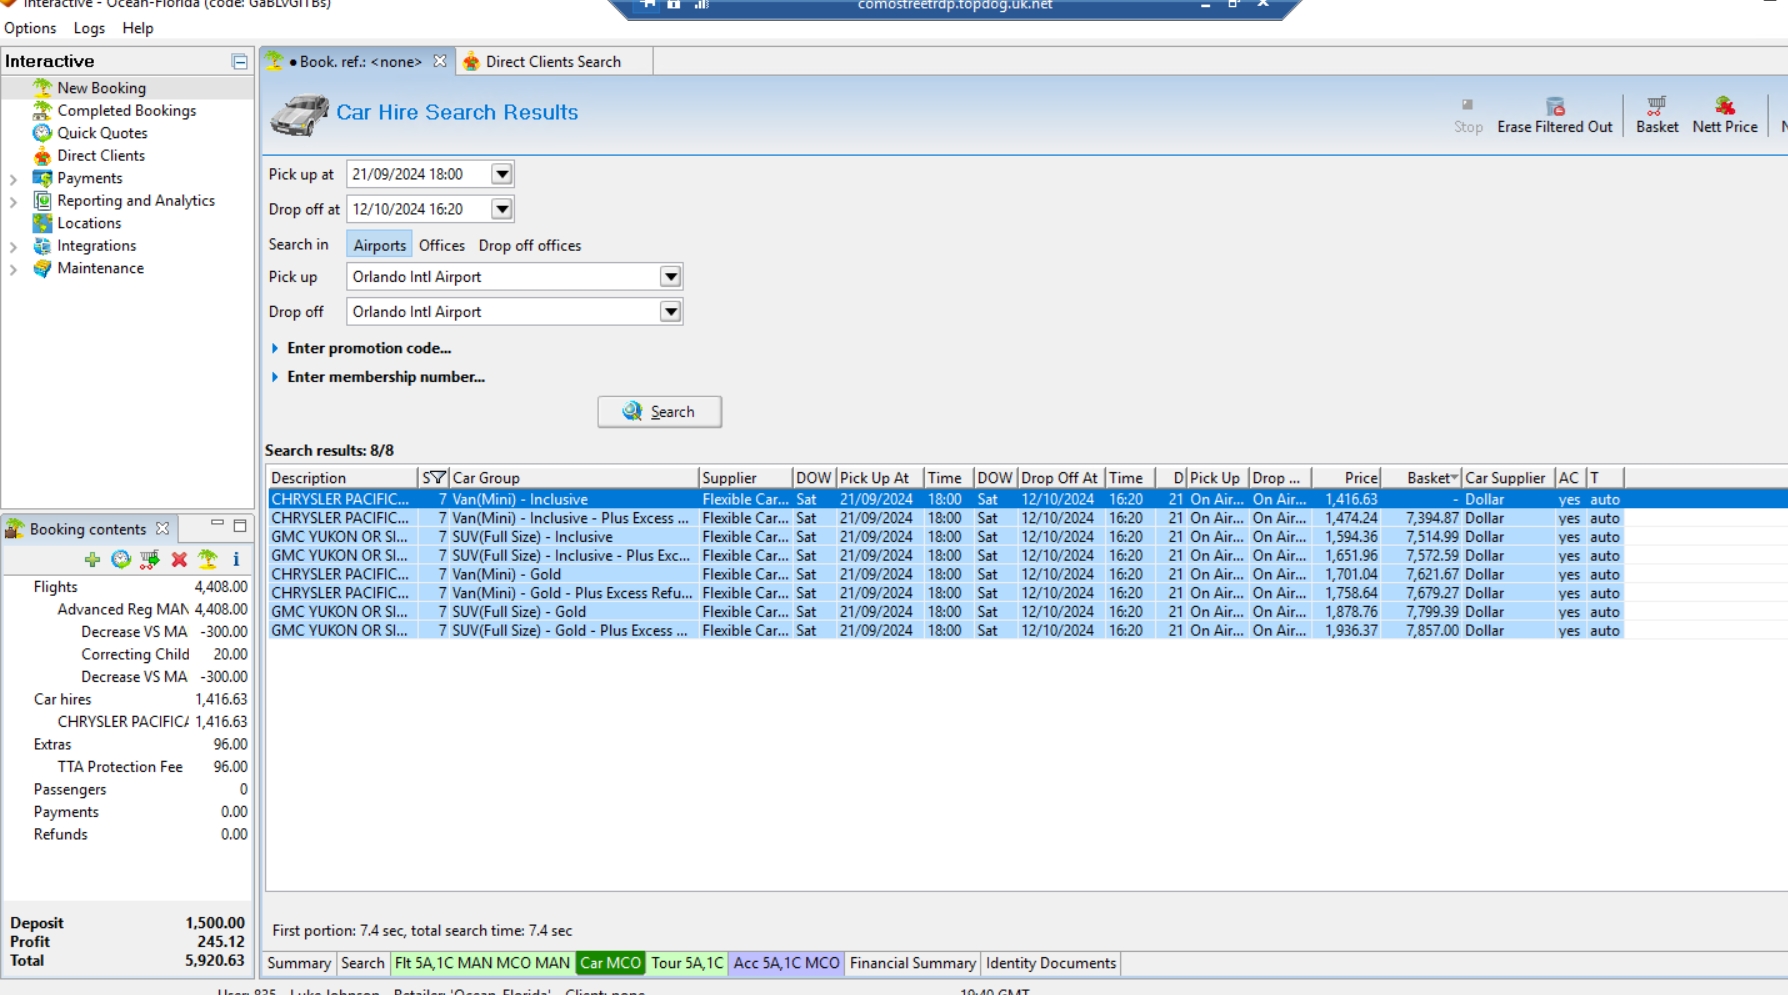This screenshot has height=995, width=1788.
Task: Open the Financial Summary tab
Action: 913,963
